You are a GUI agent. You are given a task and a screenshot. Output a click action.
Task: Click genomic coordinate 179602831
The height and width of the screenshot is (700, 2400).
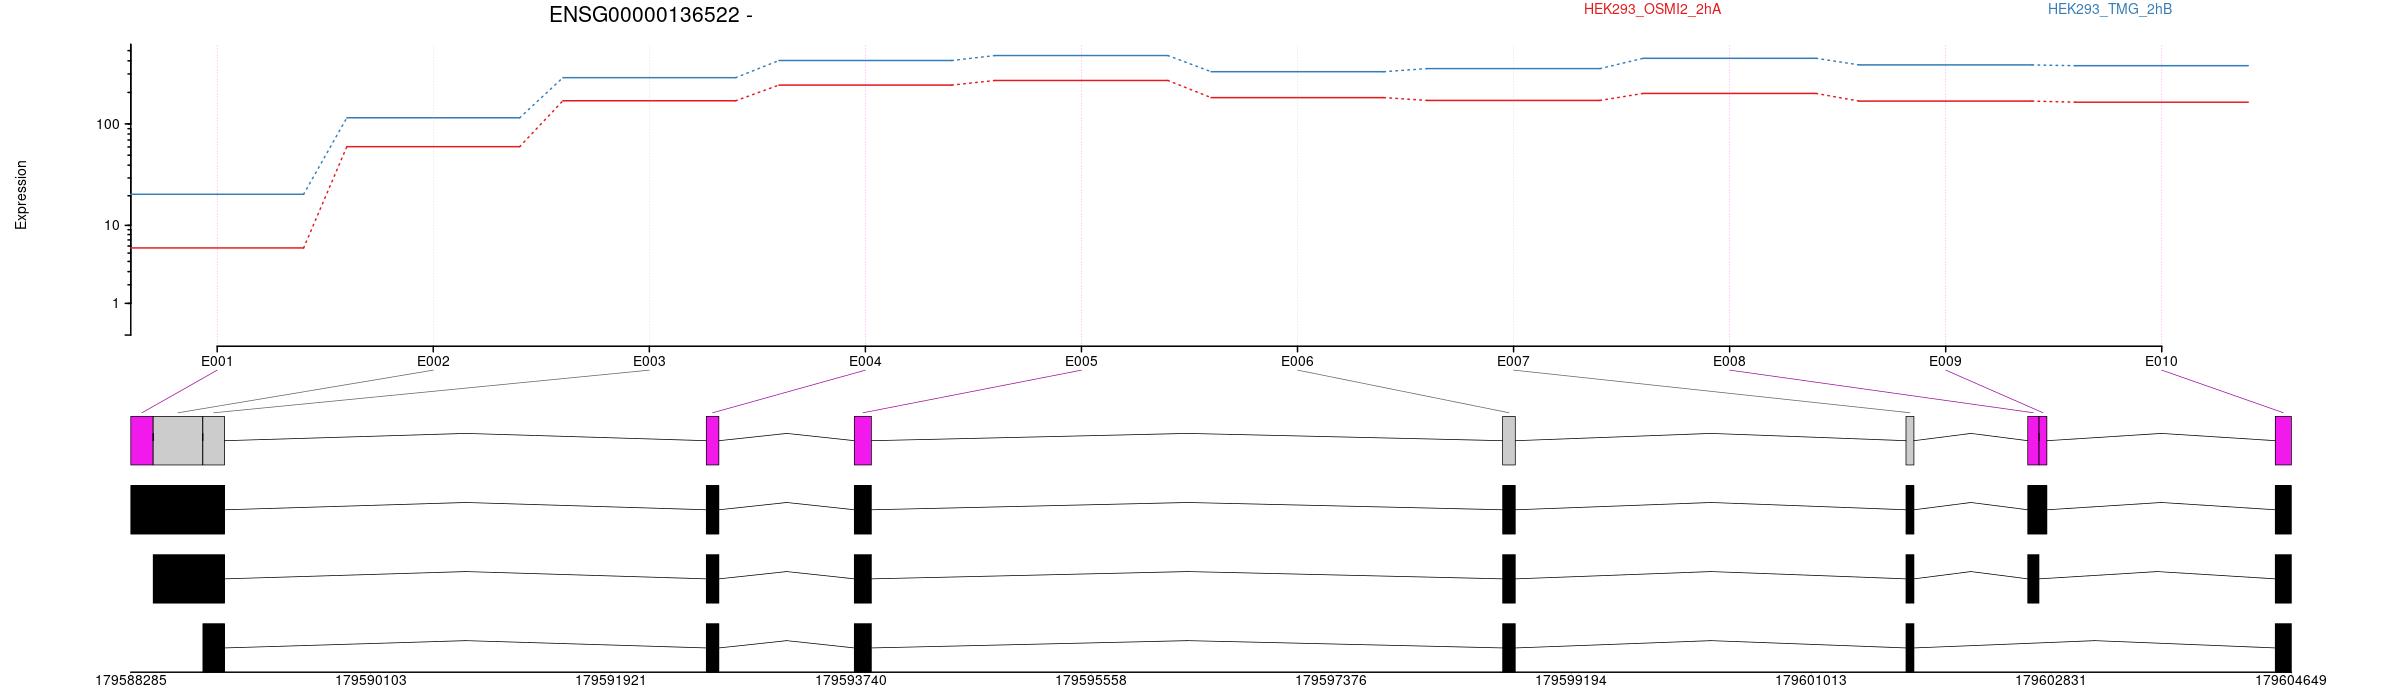click(x=2051, y=681)
